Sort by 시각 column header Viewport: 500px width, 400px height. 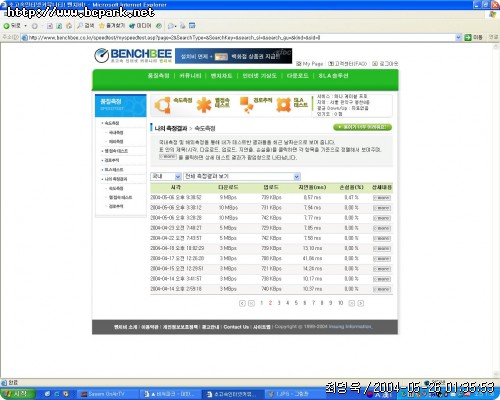point(176,187)
